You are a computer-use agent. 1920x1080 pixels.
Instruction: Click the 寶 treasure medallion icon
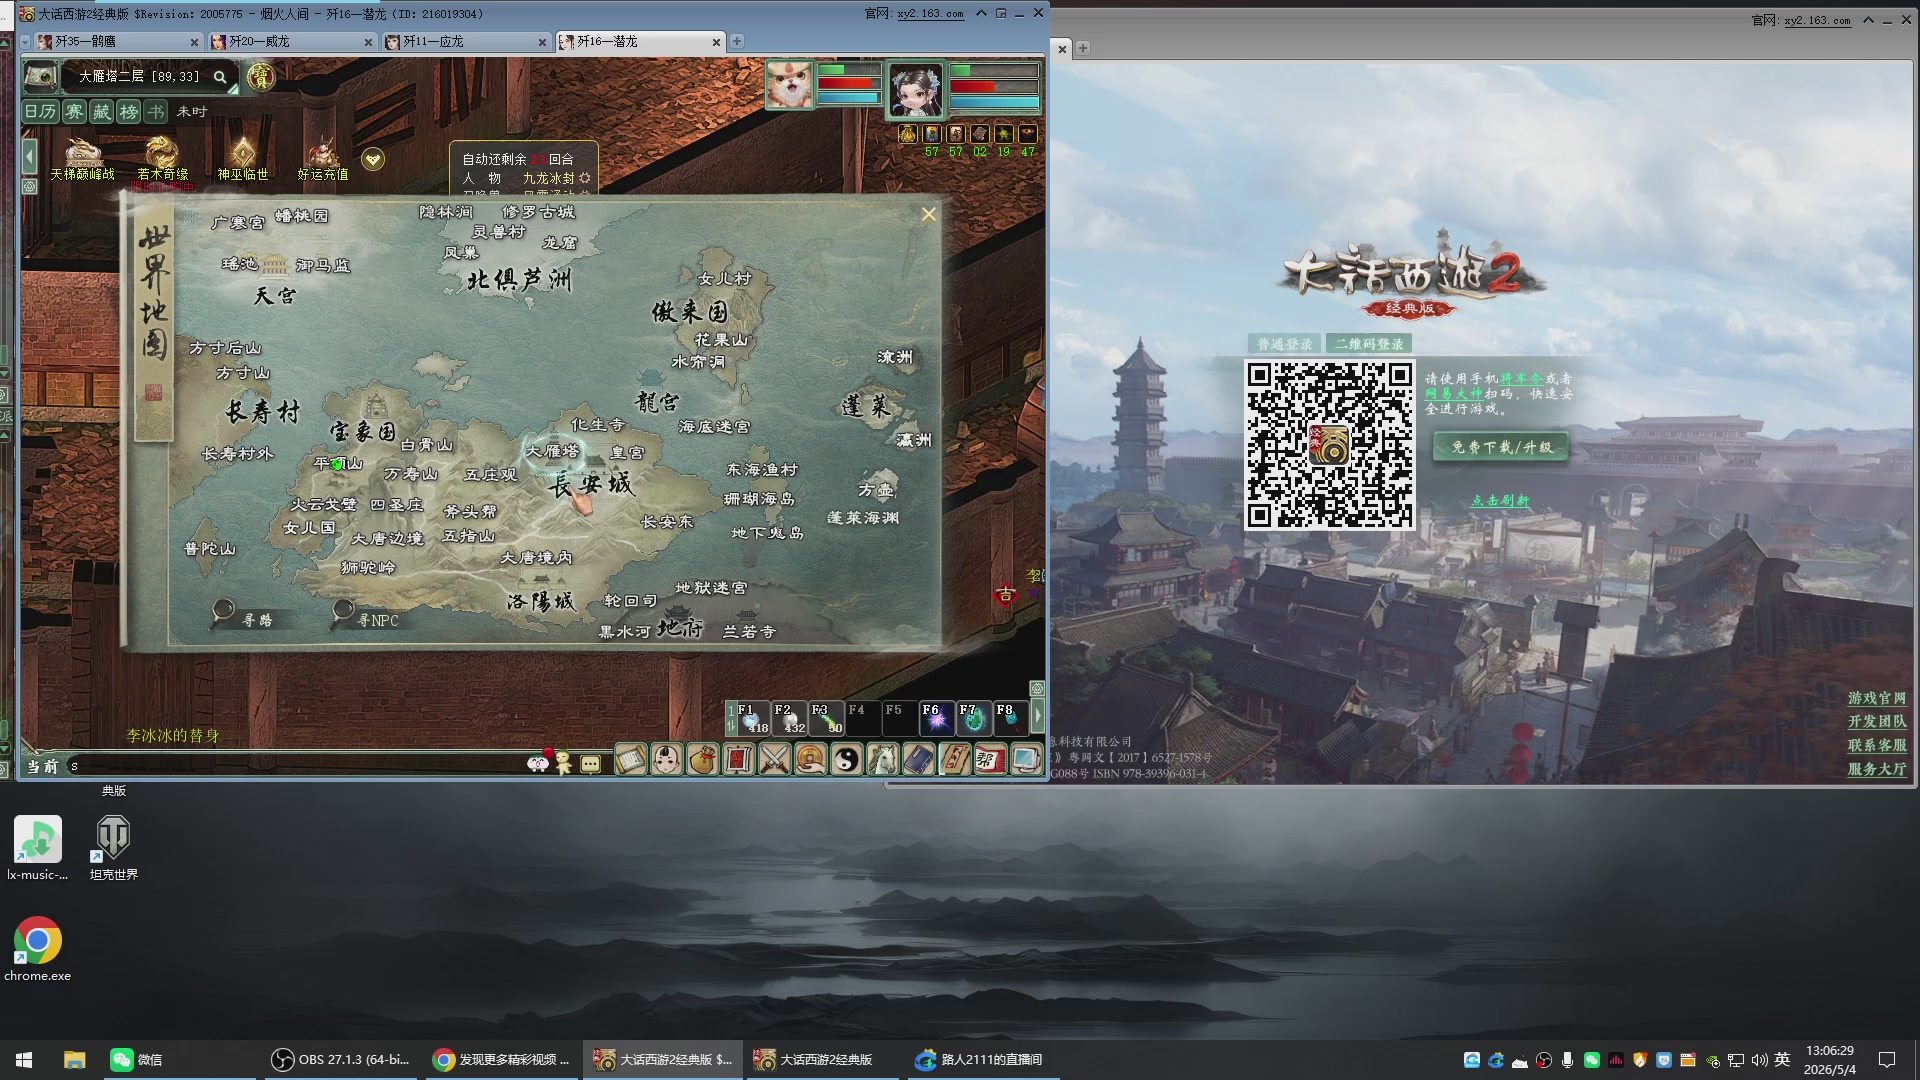260,77
